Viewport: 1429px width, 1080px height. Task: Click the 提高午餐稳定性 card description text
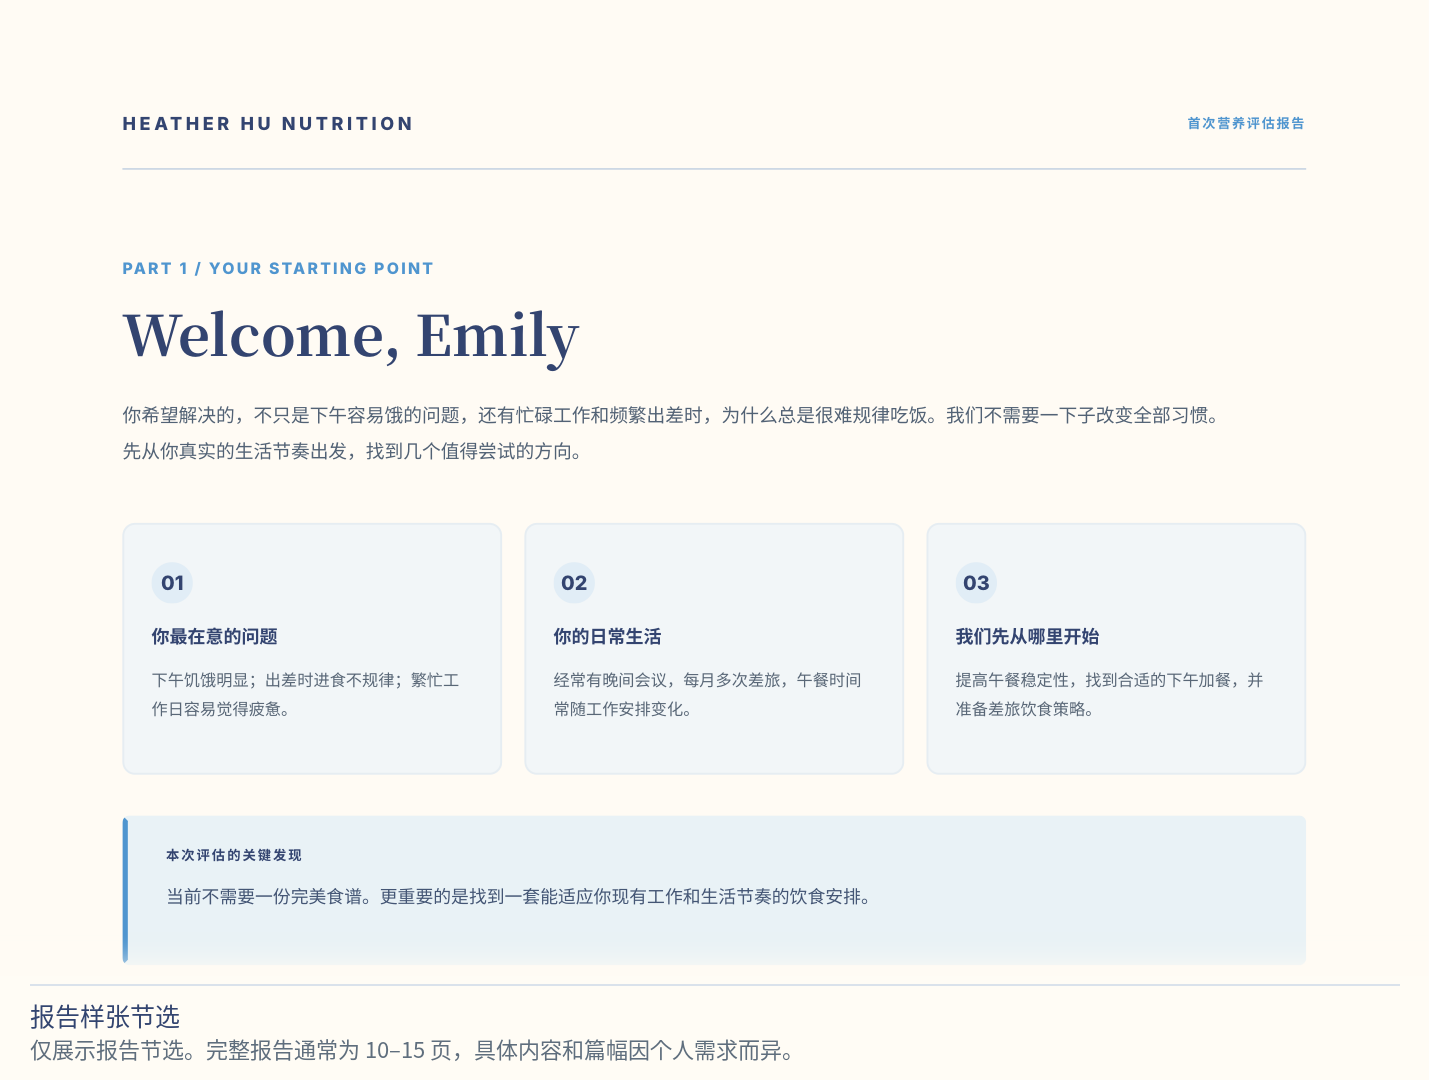pyautogui.click(x=1109, y=694)
